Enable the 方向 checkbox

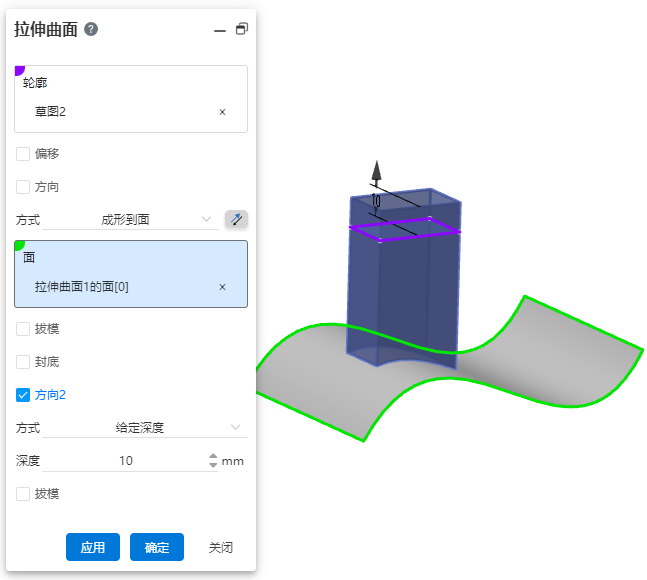pyautogui.click(x=23, y=187)
